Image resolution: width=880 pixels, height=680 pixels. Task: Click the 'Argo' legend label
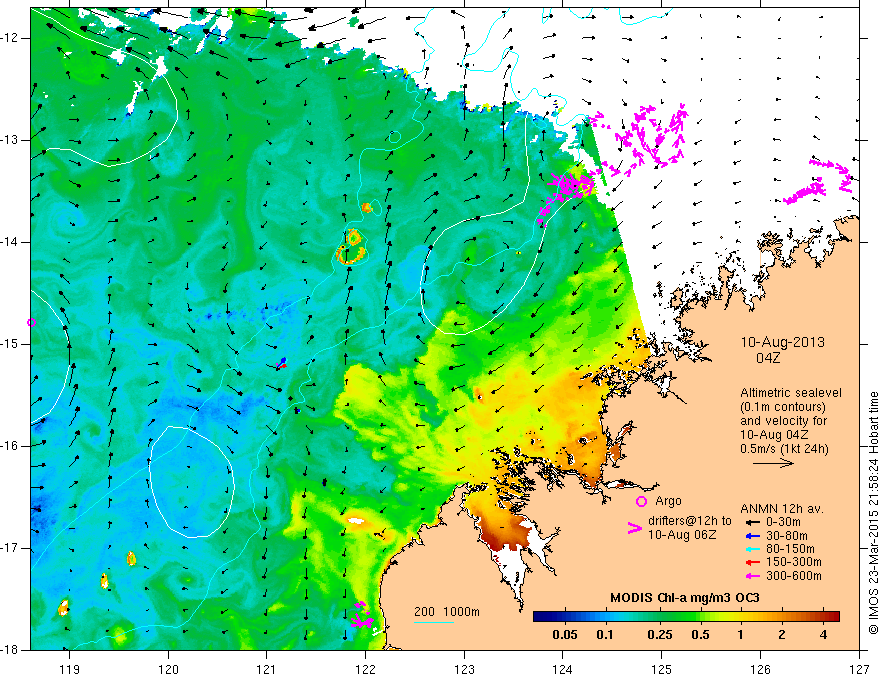668,501
